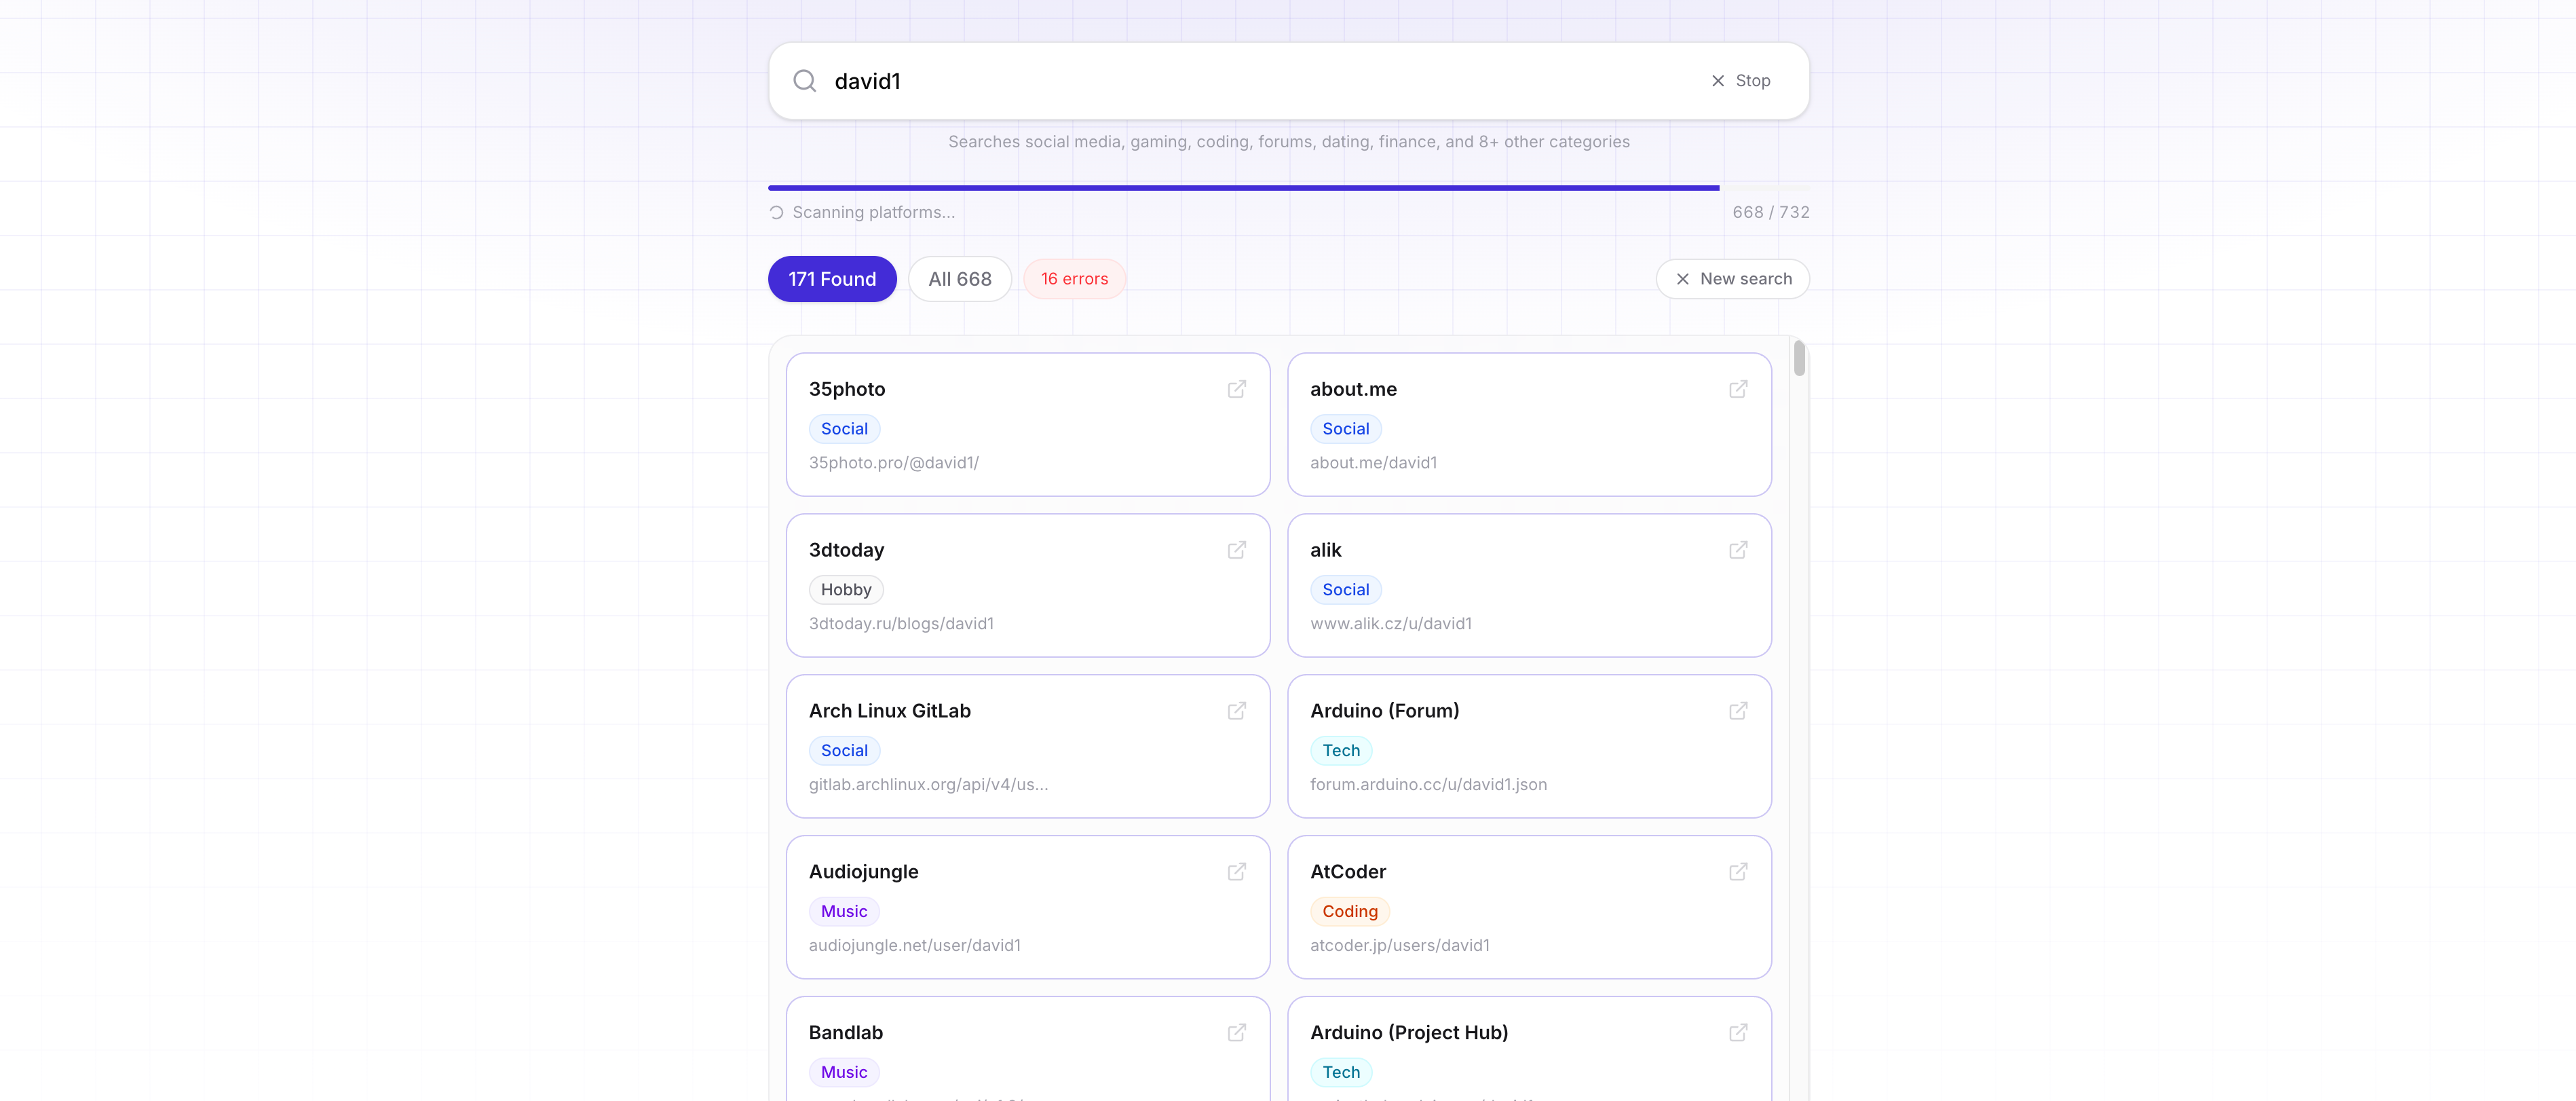
Task: Click the forum.arduino.cc/u/david1.json URL text
Action: [1428, 785]
